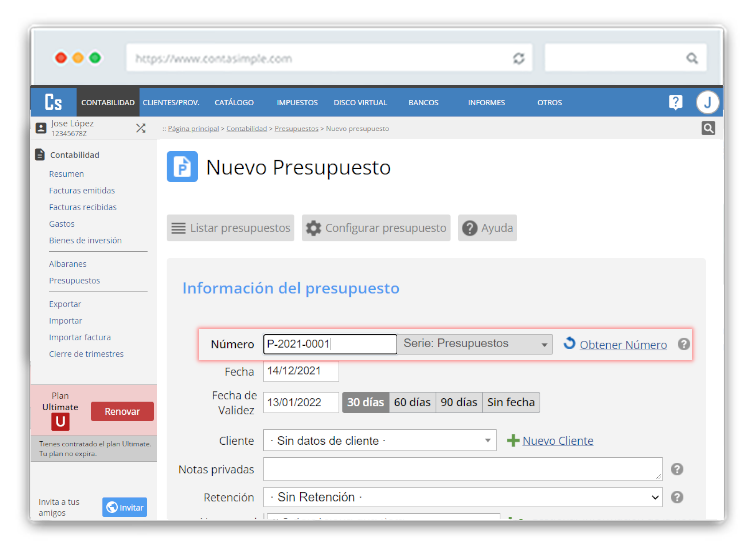Open the Clientes/Prov. top menu

point(171,102)
